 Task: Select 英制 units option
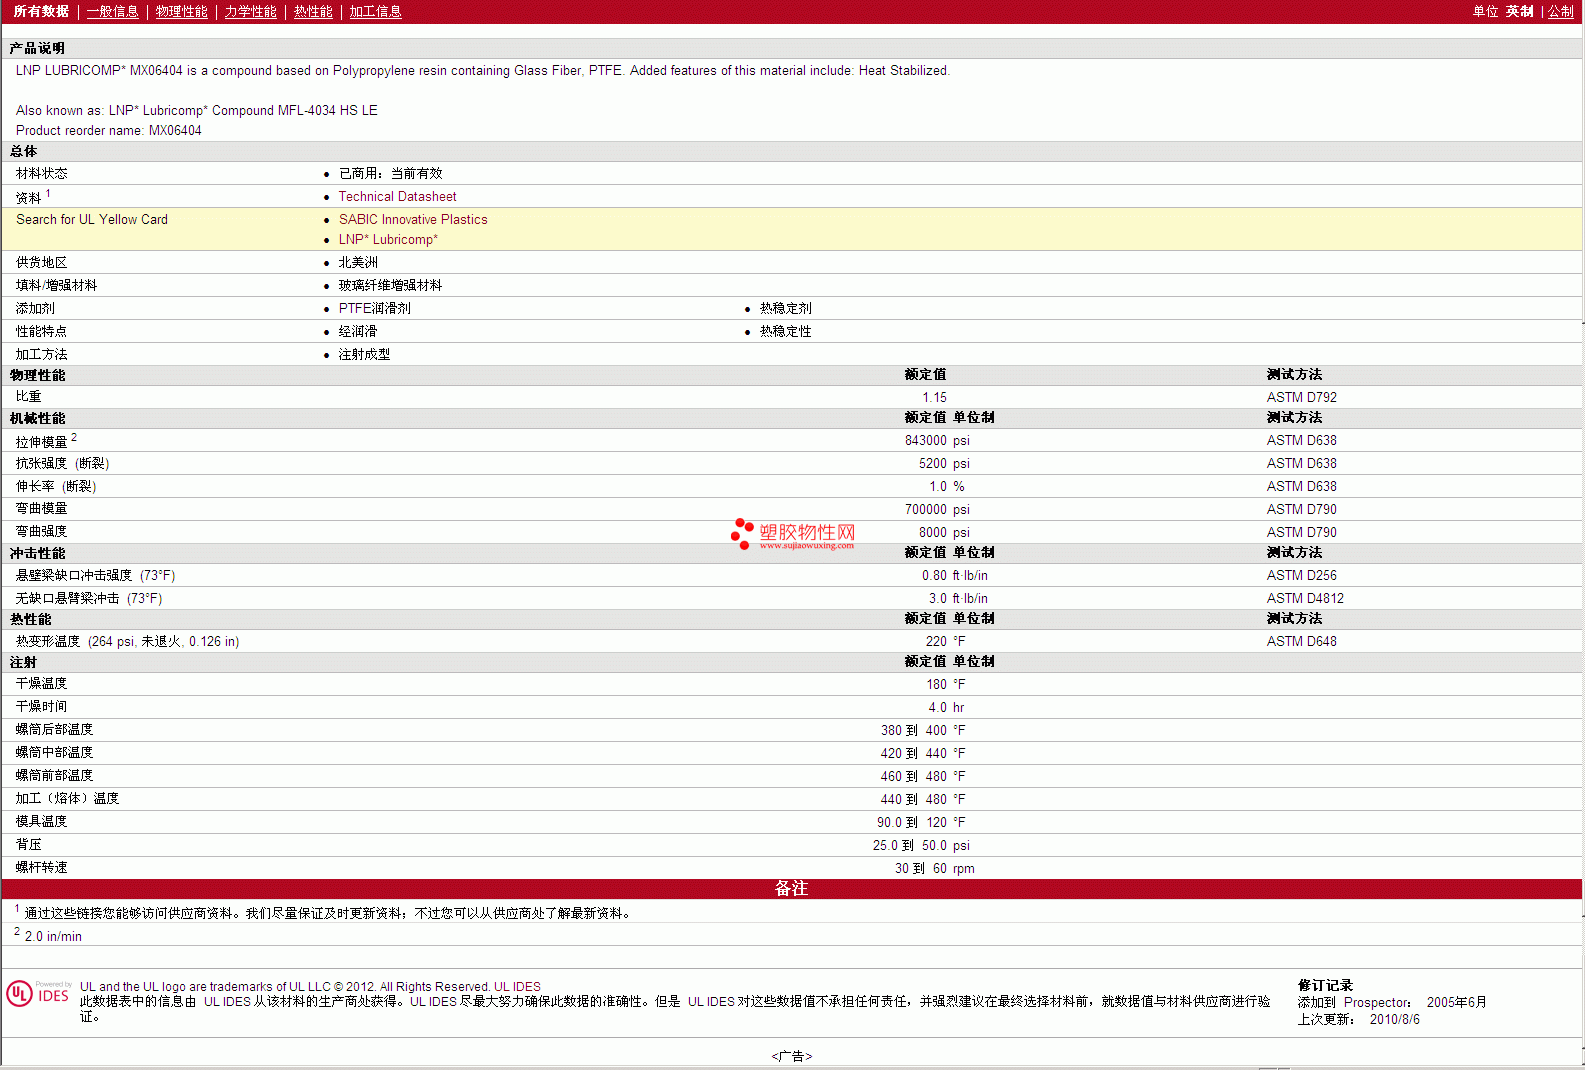1519,11
